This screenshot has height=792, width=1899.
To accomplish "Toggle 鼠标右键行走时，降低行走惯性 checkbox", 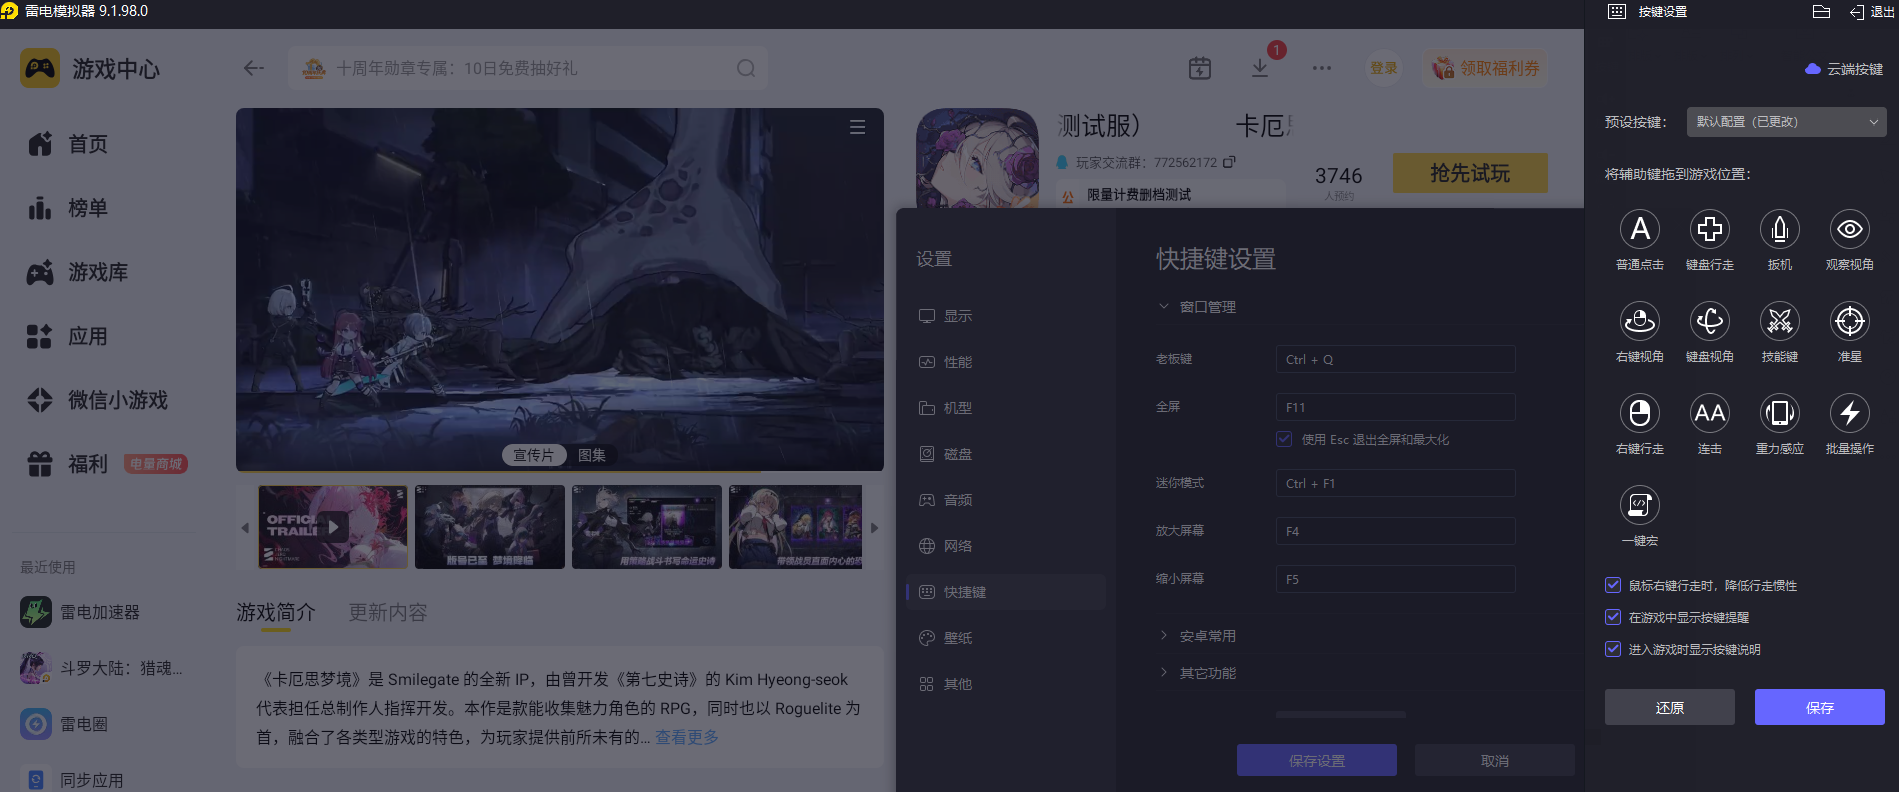I will pyautogui.click(x=1613, y=585).
